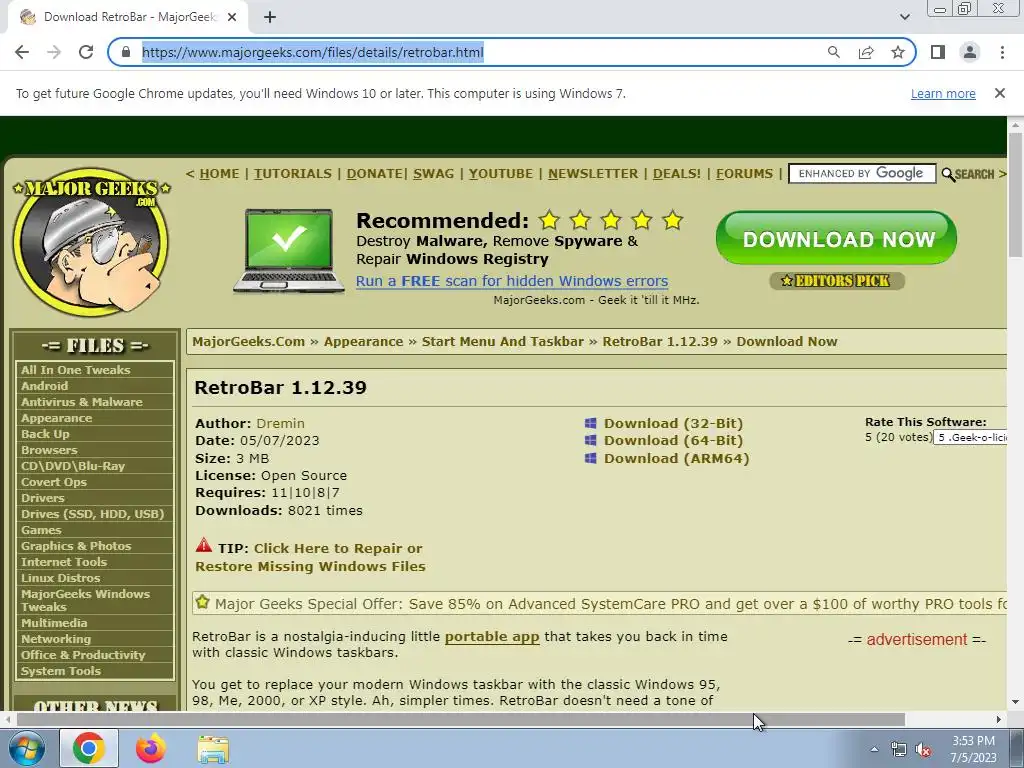This screenshot has height=768, width=1024.
Task: Close the Download RetroBar tab
Action: [231, 17]
